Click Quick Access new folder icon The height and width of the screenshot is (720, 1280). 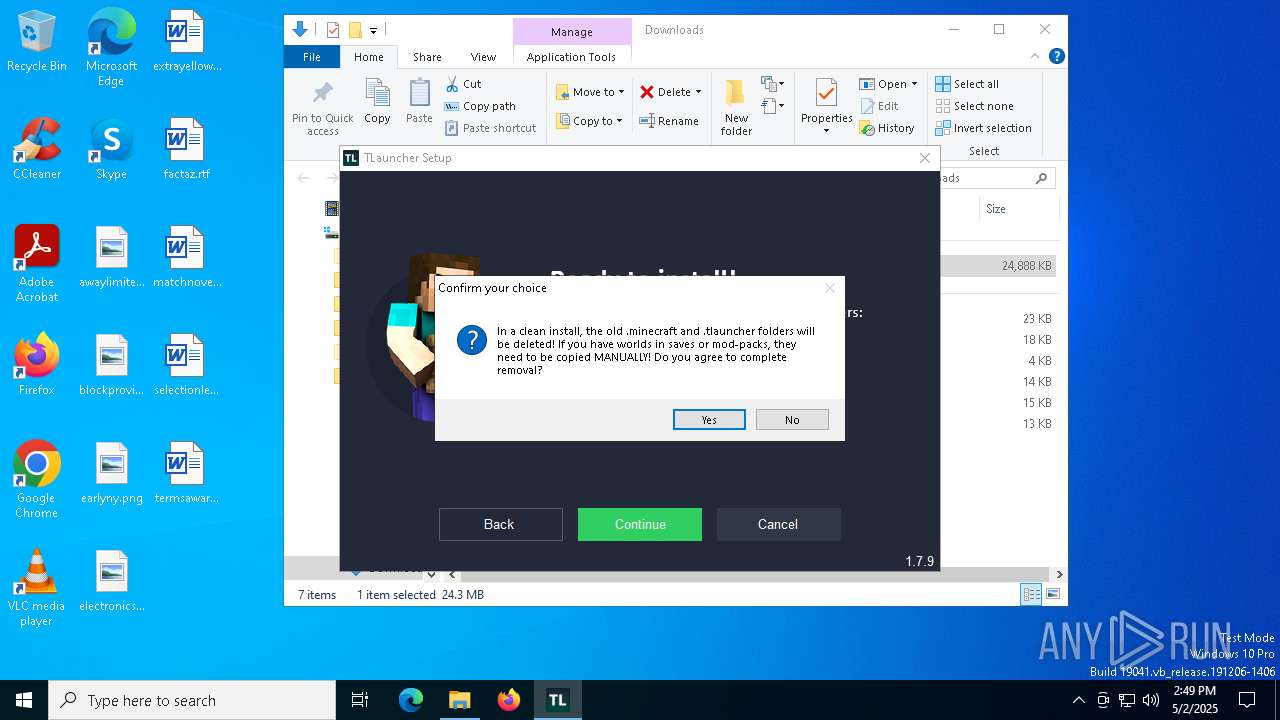pyautogui.click(x=355, y=30)
